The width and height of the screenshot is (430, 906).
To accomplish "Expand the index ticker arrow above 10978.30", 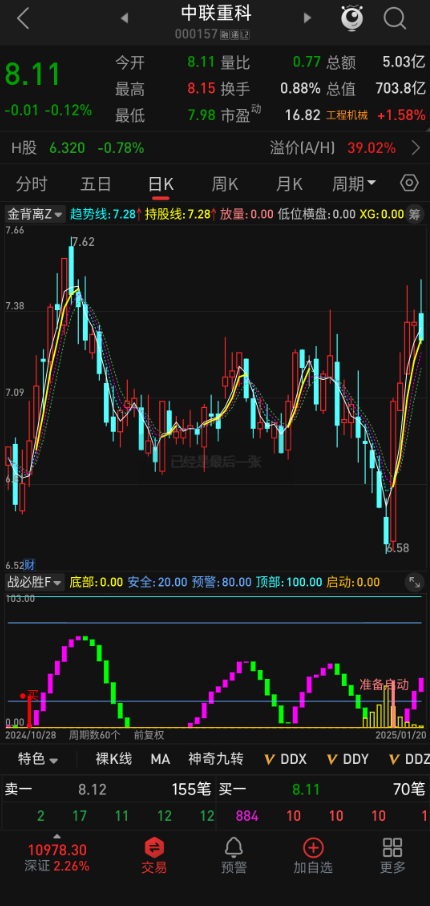I will (x=57, y=837).
